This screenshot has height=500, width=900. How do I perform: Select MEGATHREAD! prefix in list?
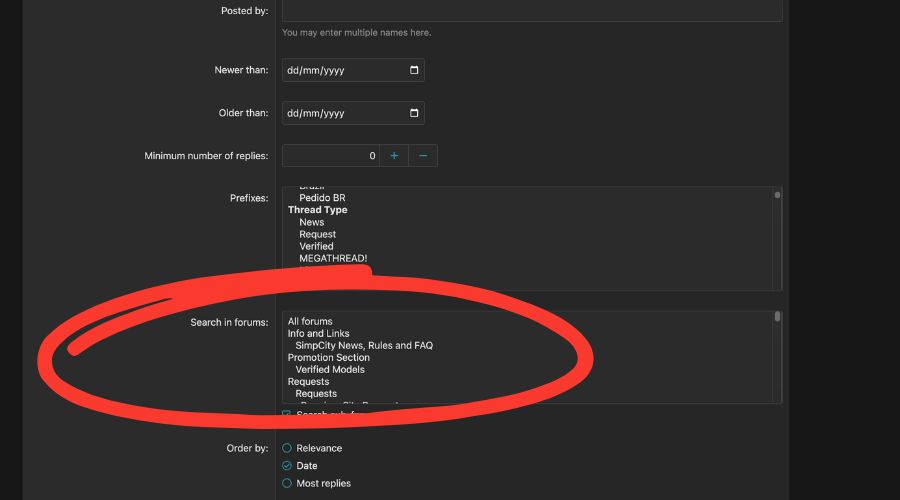(x=333, y=258)
